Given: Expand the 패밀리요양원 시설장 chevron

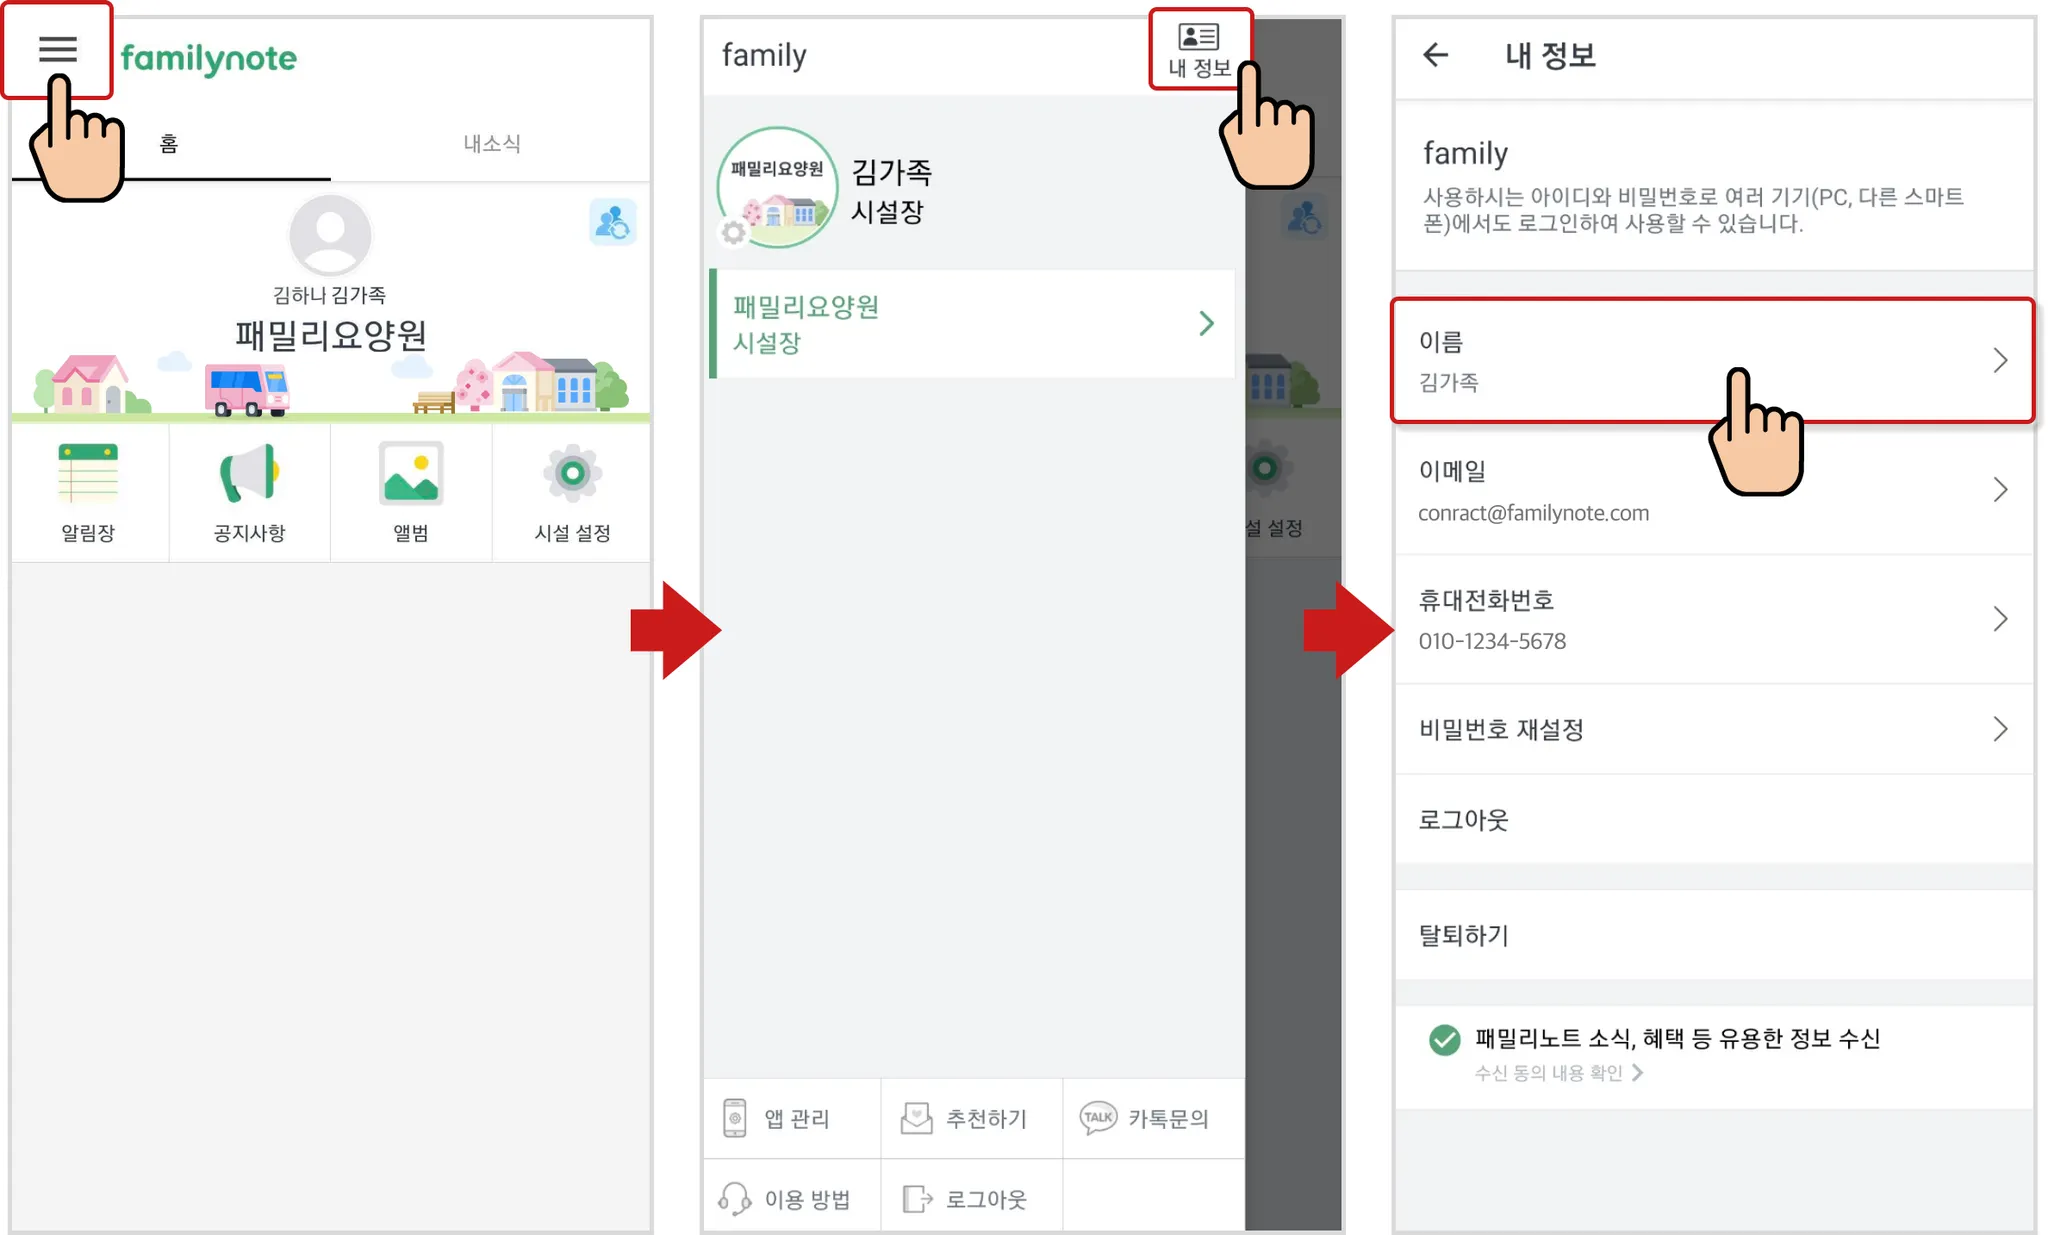Looking at the screenshot, I should tap(1206, 323).
